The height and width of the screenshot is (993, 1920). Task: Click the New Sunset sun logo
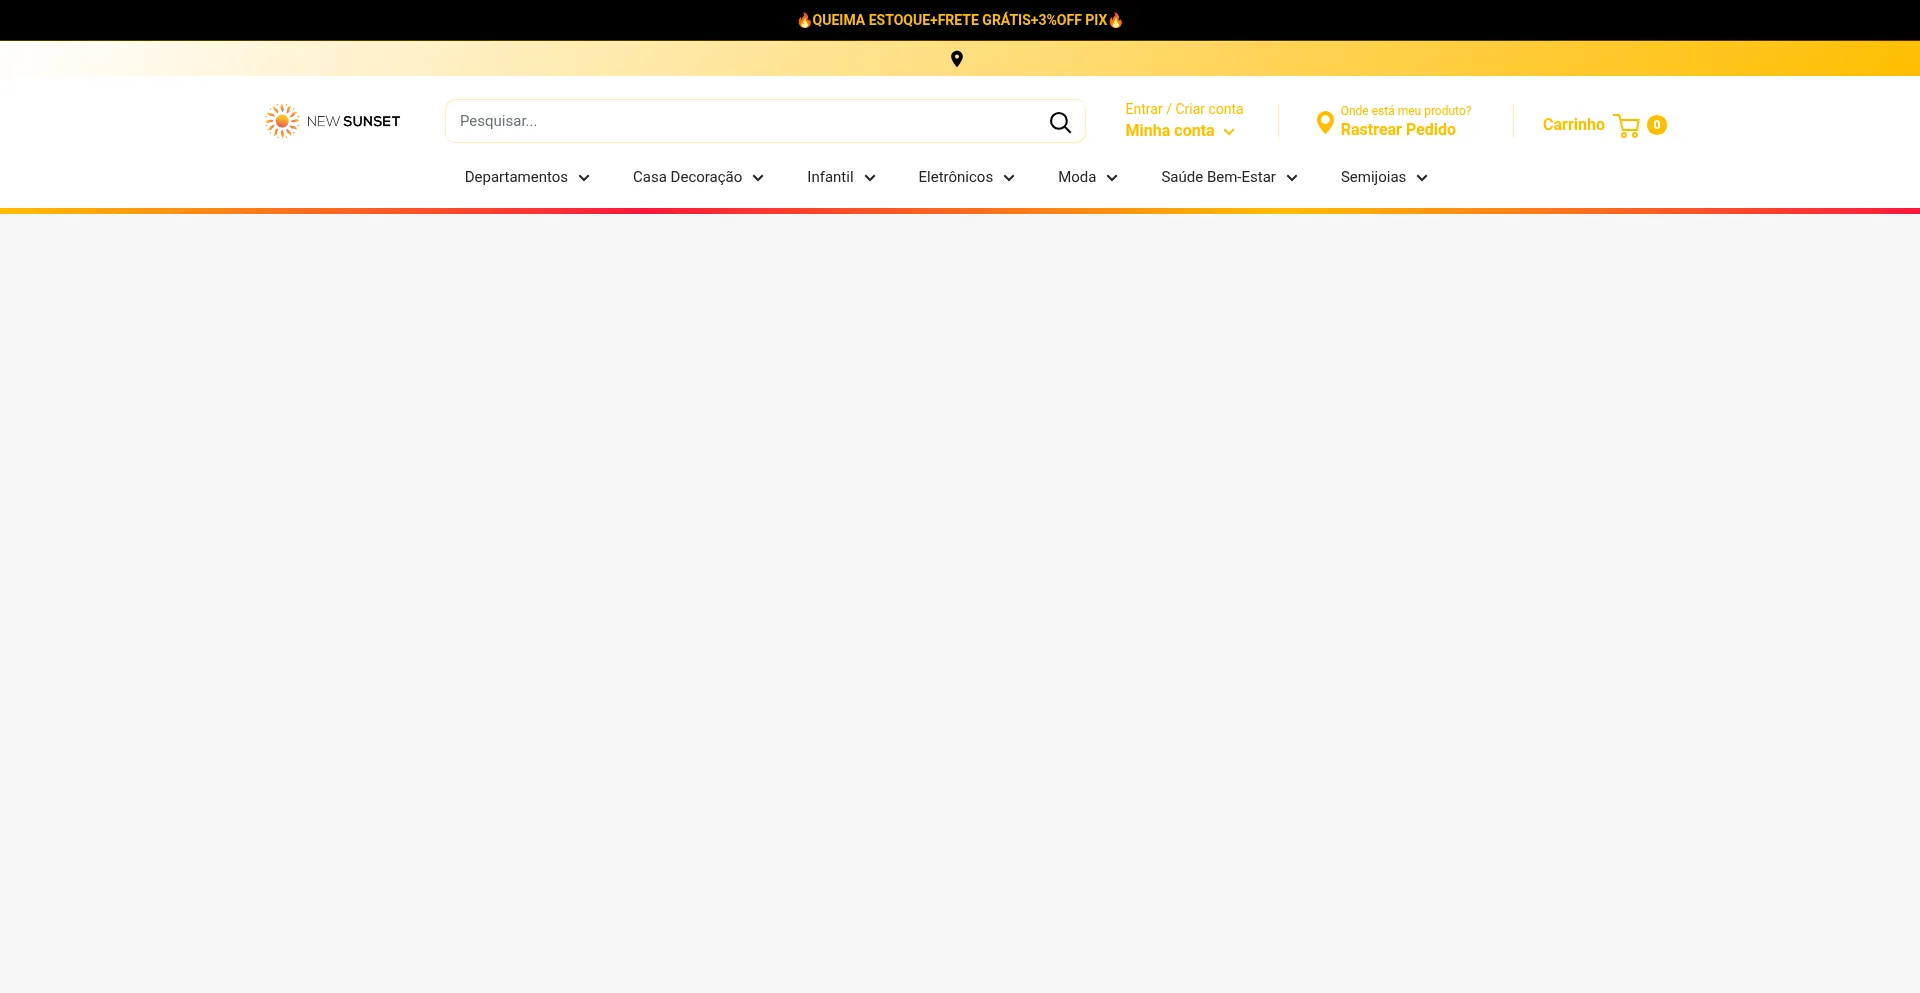282,121
